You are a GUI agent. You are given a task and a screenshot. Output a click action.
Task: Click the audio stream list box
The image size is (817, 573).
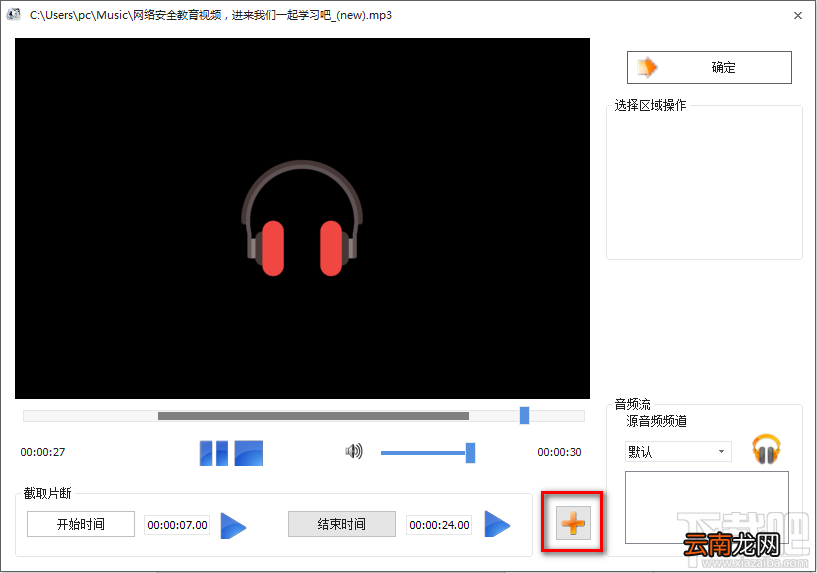[707, 507]
